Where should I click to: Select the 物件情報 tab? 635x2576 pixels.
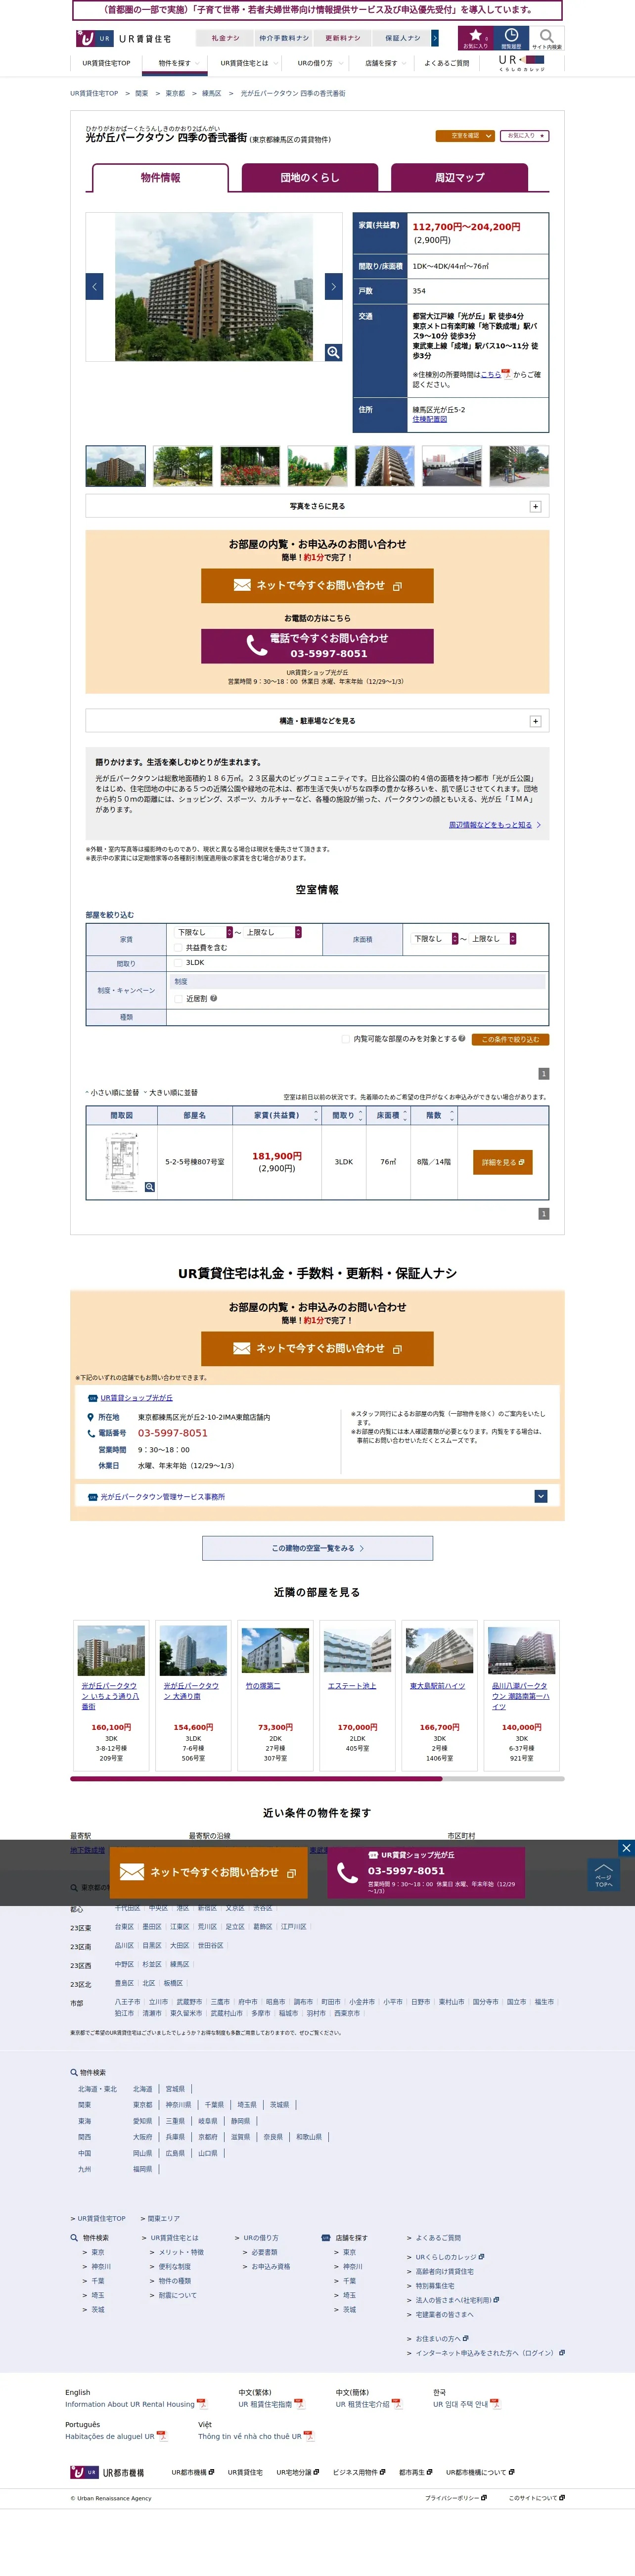[x=160, y=178]
